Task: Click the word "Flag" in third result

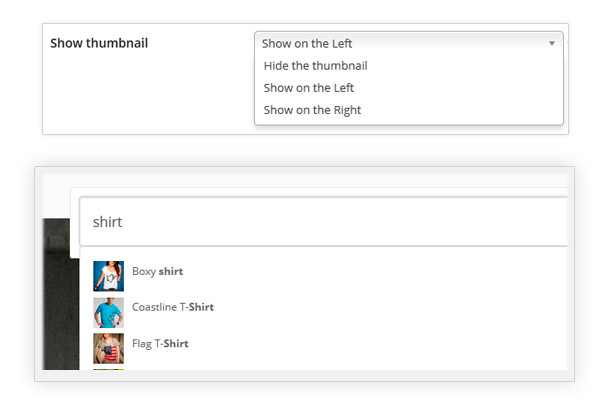Action: [142, 343]
